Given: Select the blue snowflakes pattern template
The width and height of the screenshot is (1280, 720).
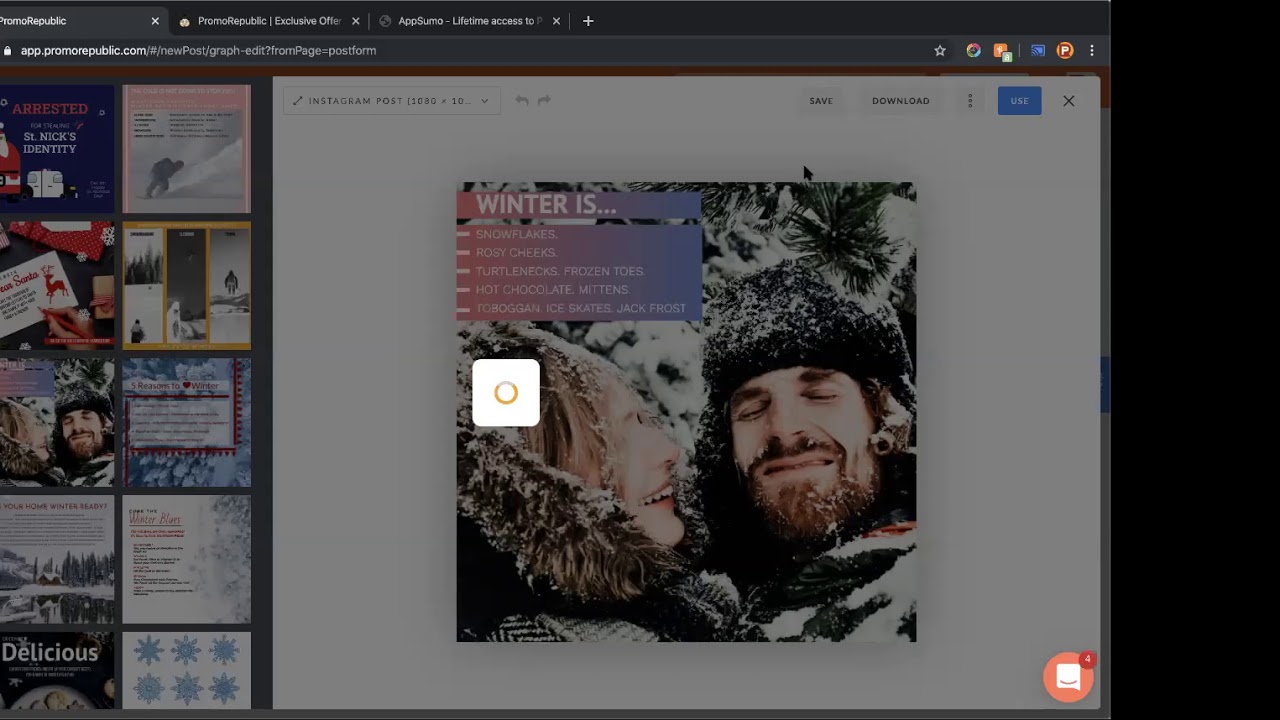Looking at the screenshot, I should (187, 670).
